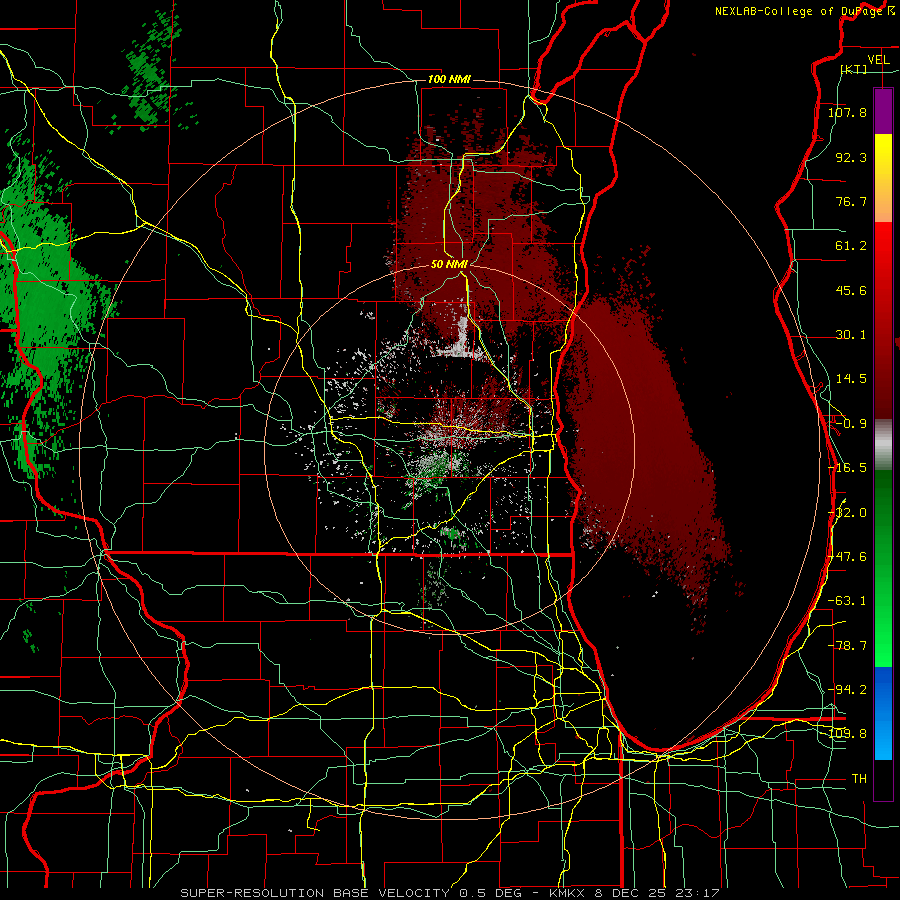
Task: Click the -0.9 velocity scale value
Action: click(x=851, y=424)
